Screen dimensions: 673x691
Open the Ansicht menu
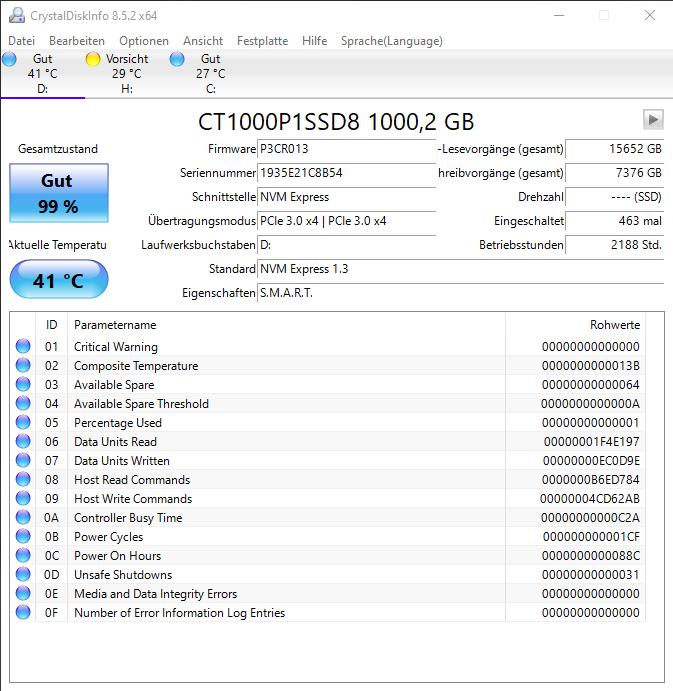203,41
